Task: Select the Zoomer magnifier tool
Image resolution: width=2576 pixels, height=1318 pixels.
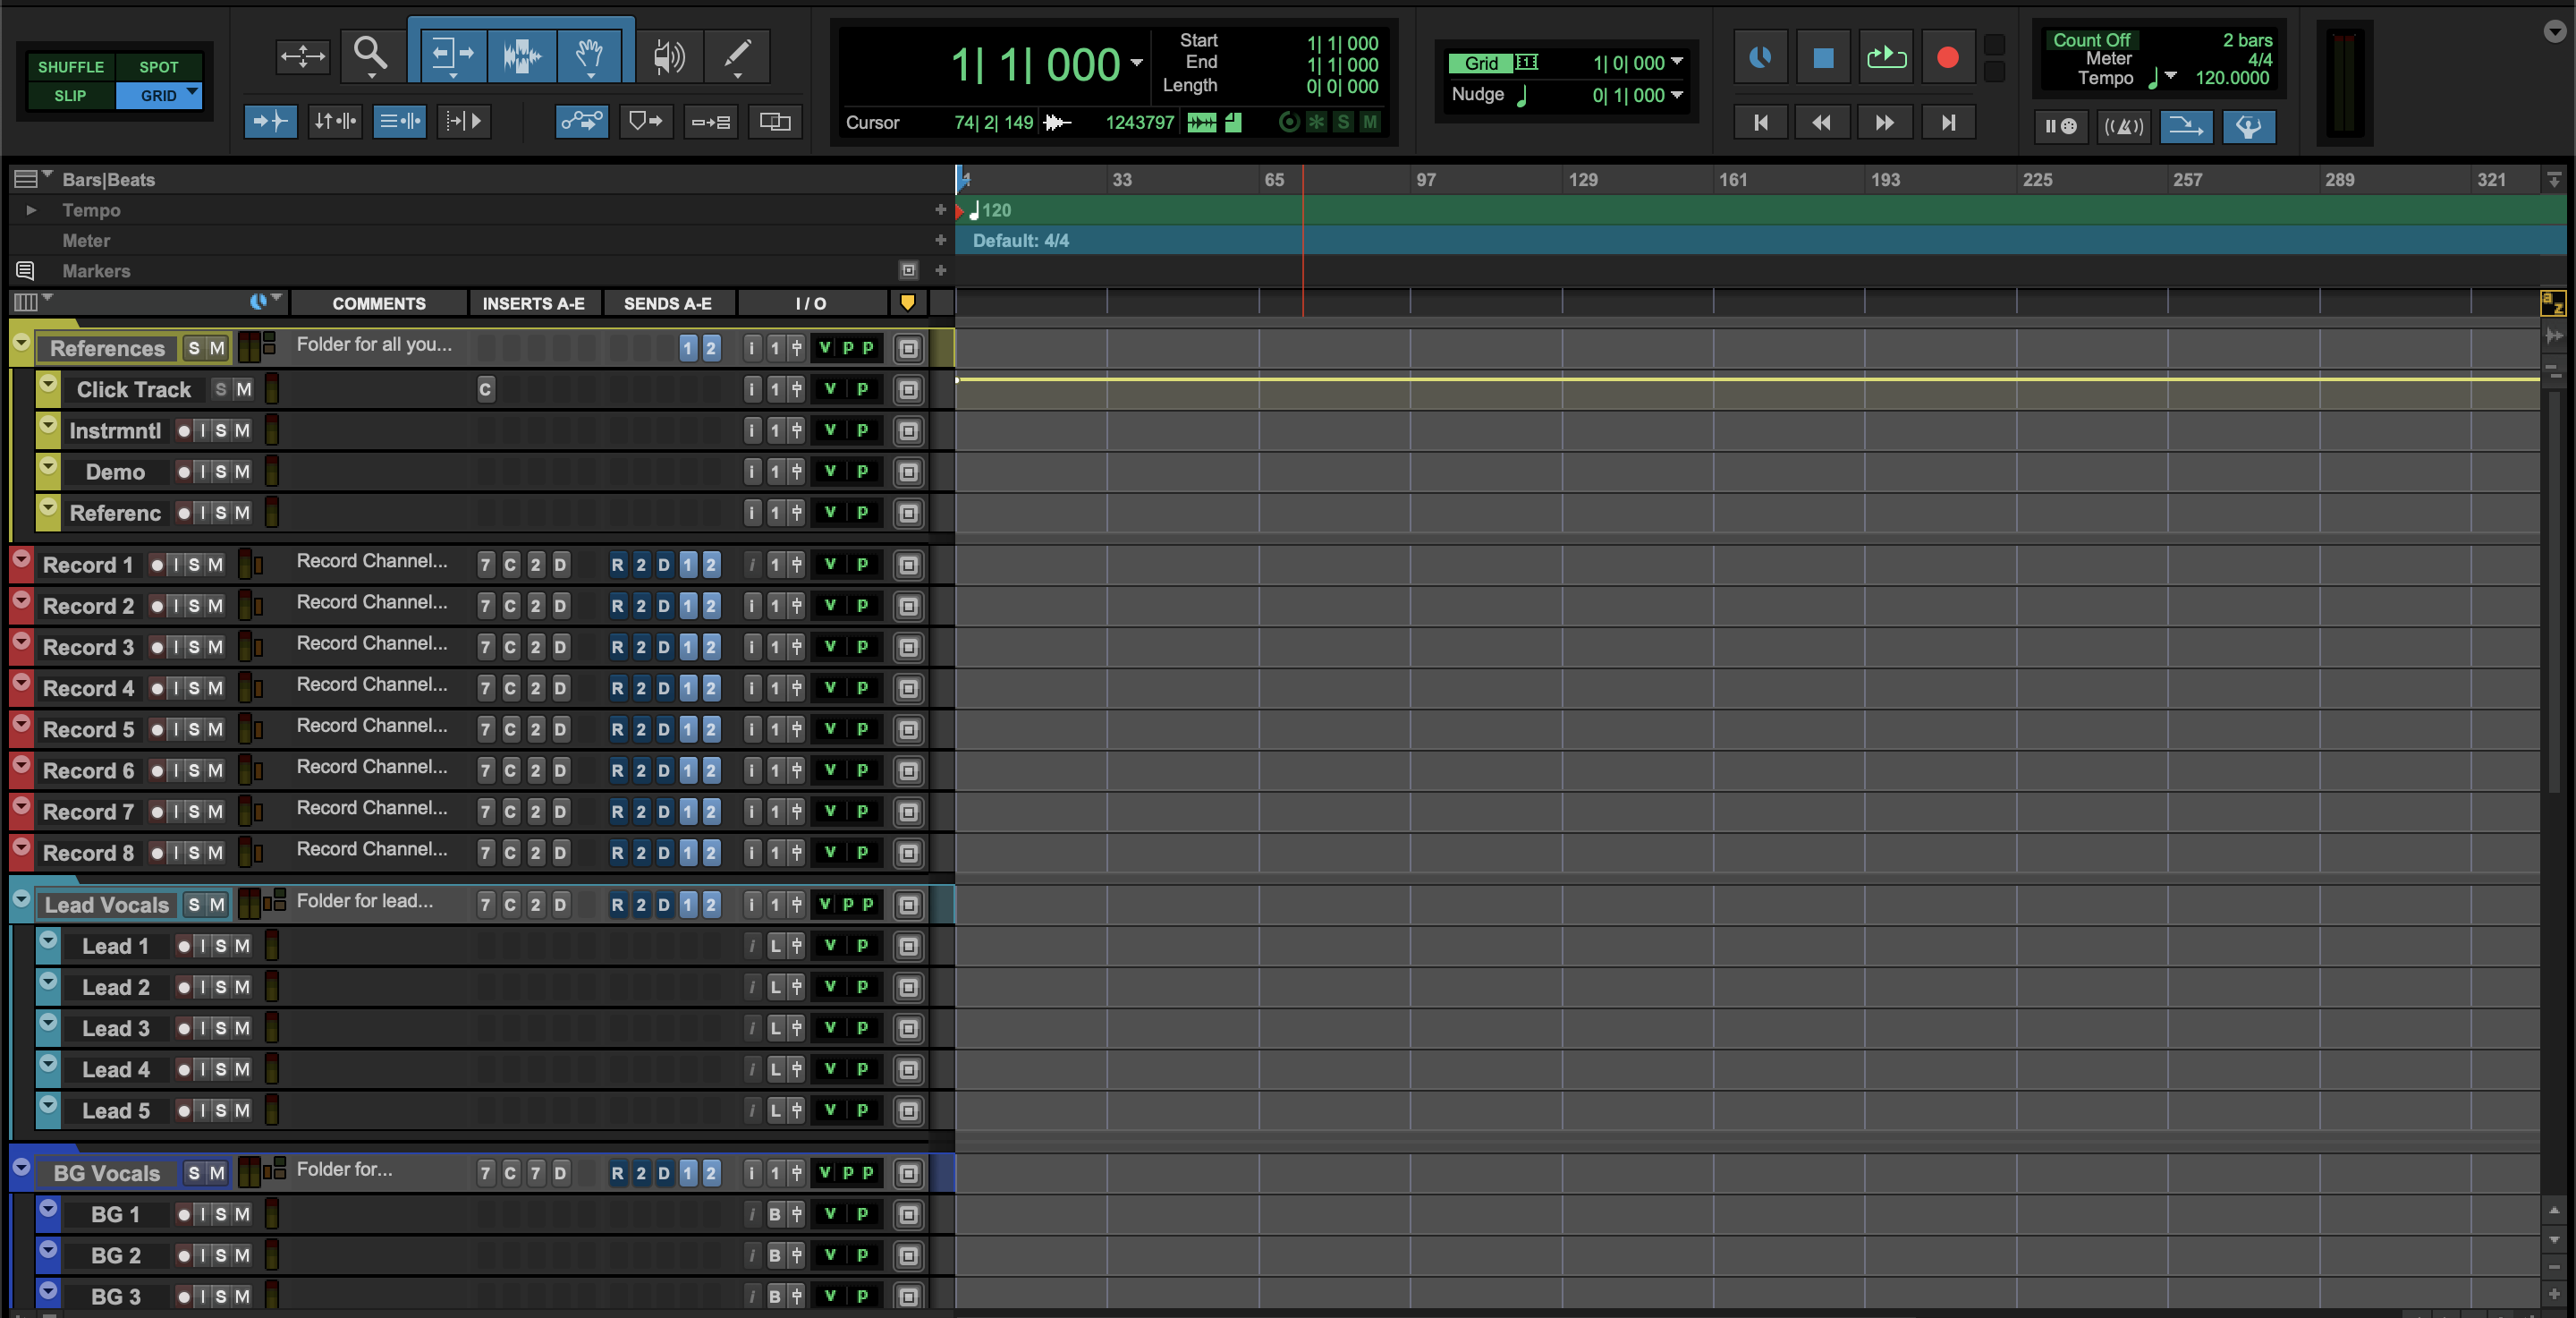Action: click(370, 55)
